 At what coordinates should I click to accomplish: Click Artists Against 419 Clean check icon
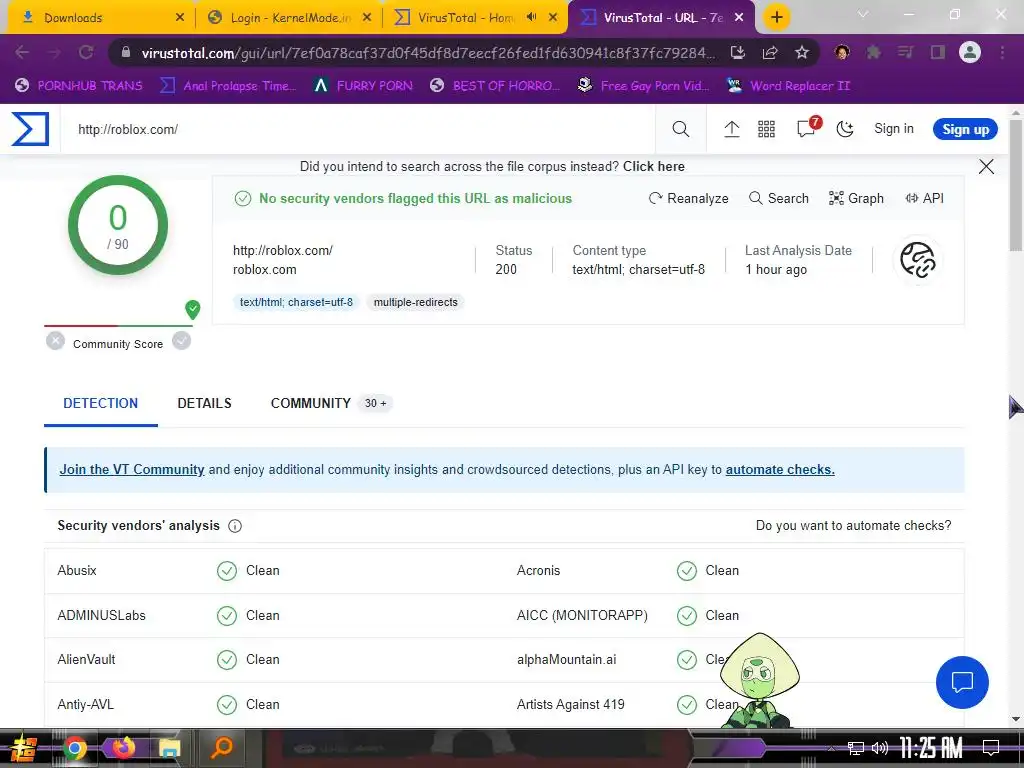[686, 705]
